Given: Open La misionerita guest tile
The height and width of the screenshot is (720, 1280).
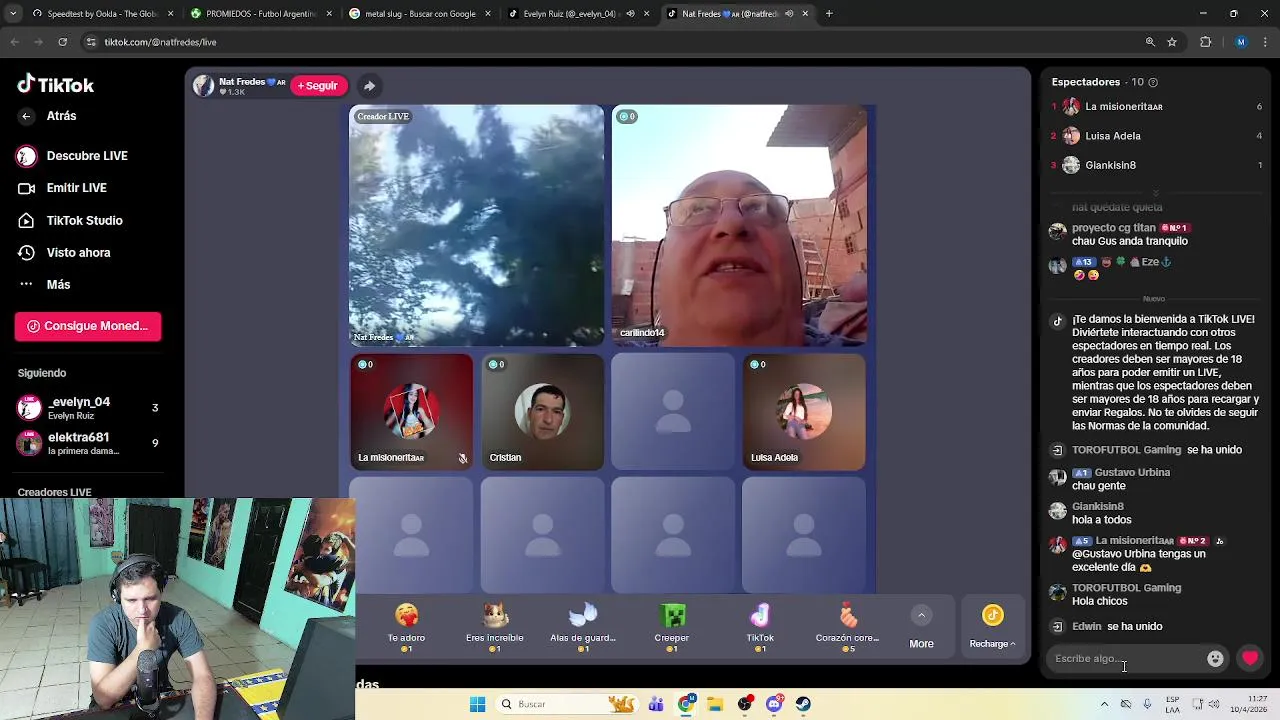Looking at the screenshot, I should point(411,411).
